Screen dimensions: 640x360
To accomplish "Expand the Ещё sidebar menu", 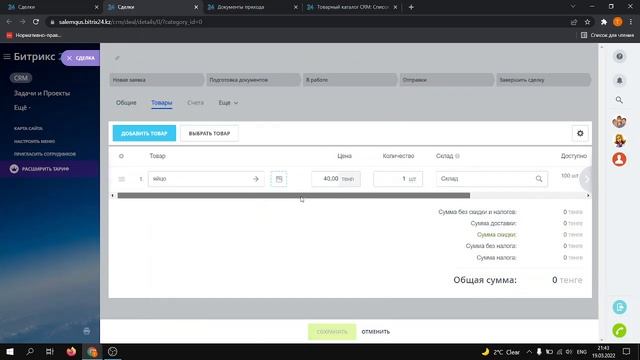I will [x=22, y=107].
